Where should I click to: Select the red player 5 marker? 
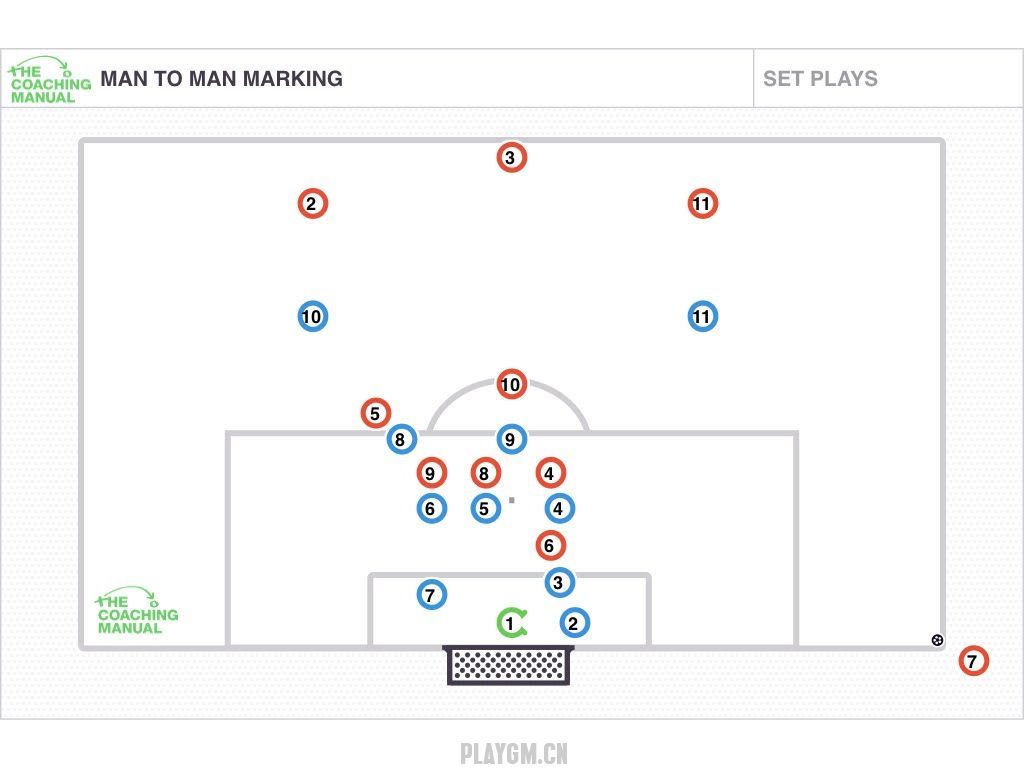point(376,413)
